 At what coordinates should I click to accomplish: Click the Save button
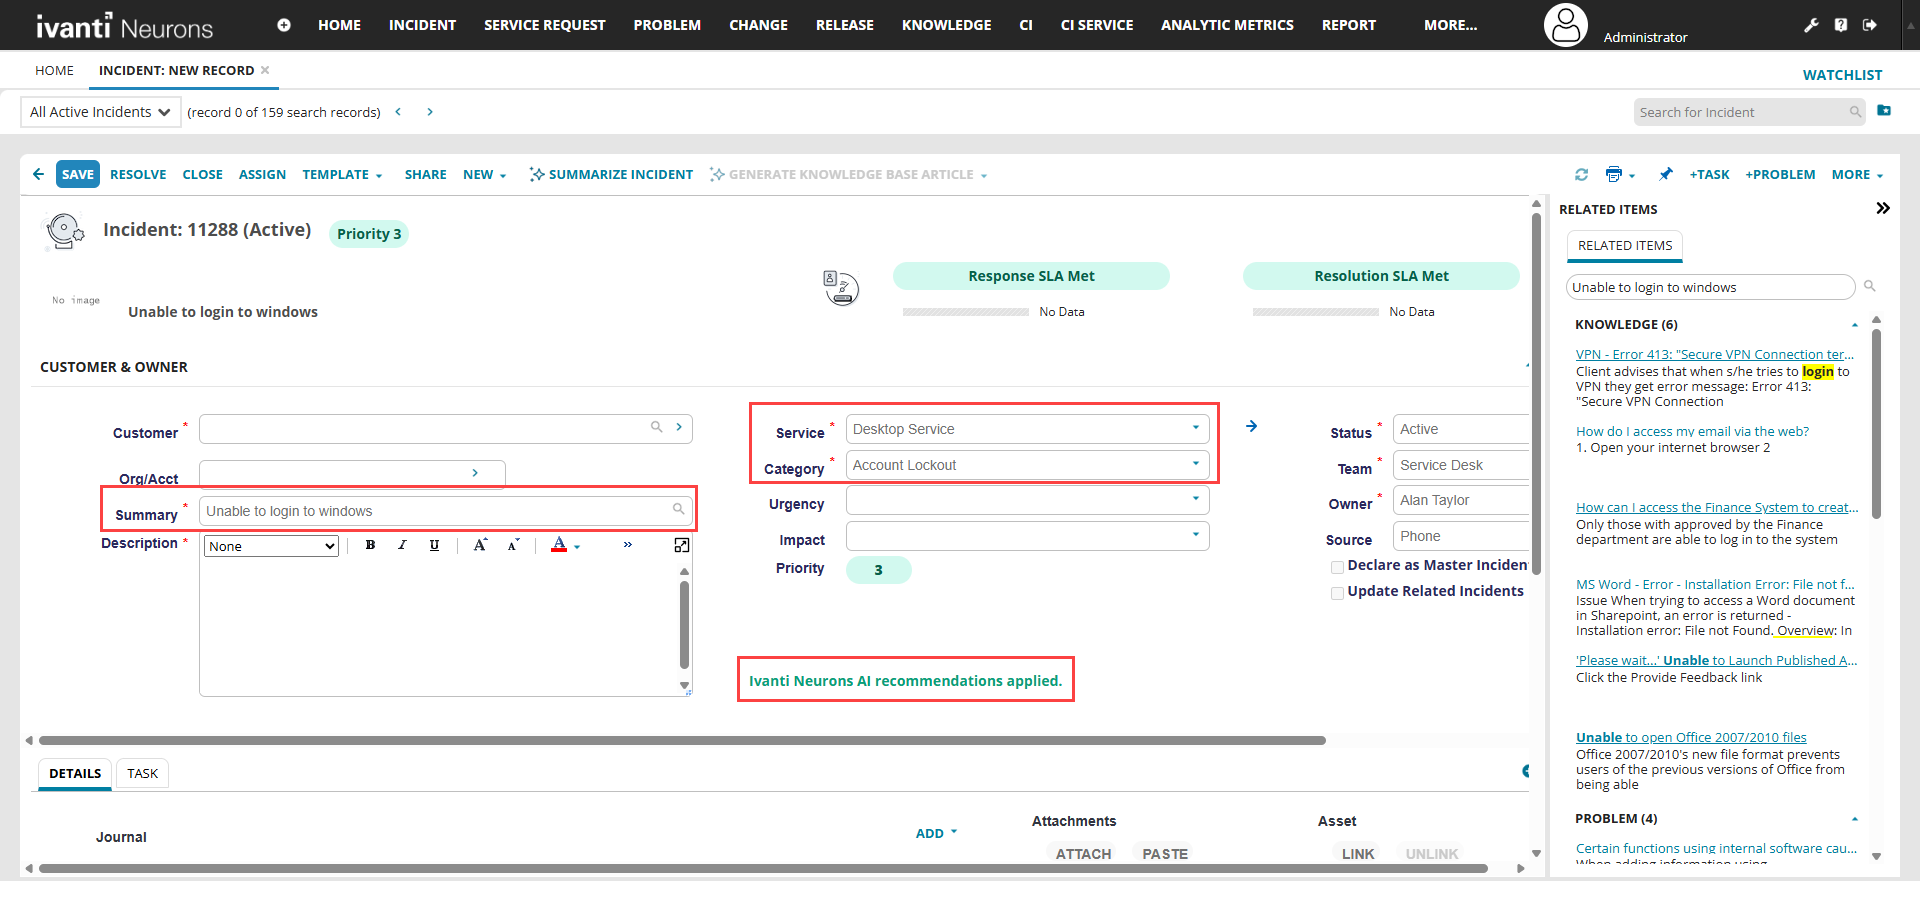[x=77, y=174]
